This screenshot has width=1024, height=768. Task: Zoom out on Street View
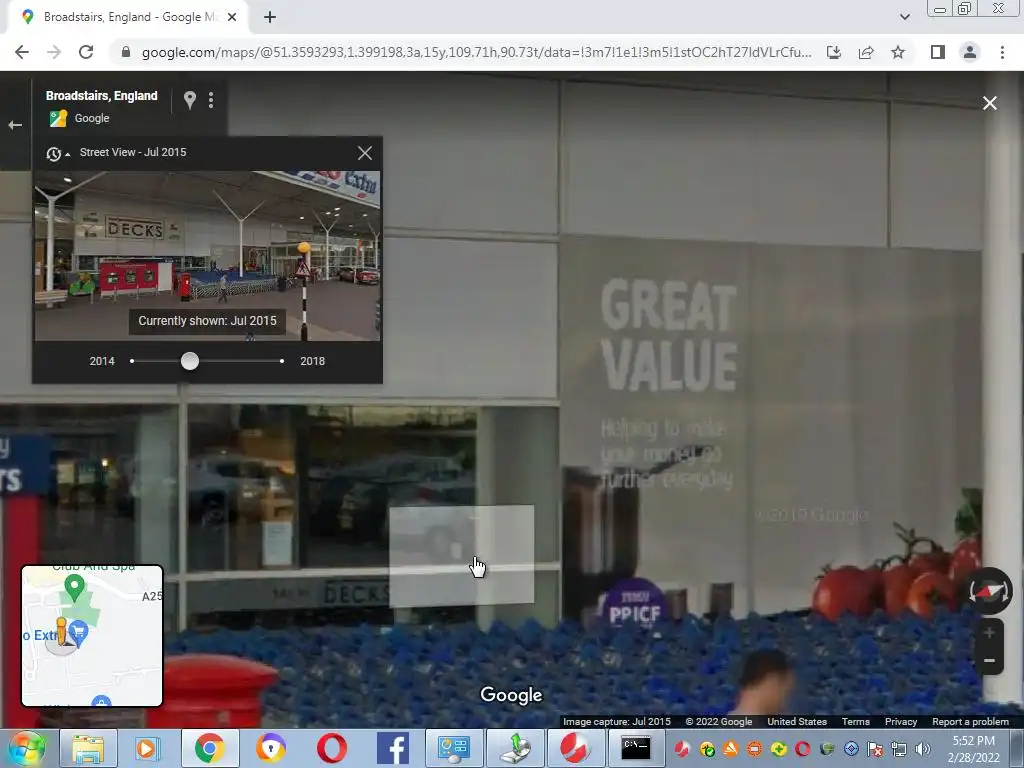pos(989,661)
